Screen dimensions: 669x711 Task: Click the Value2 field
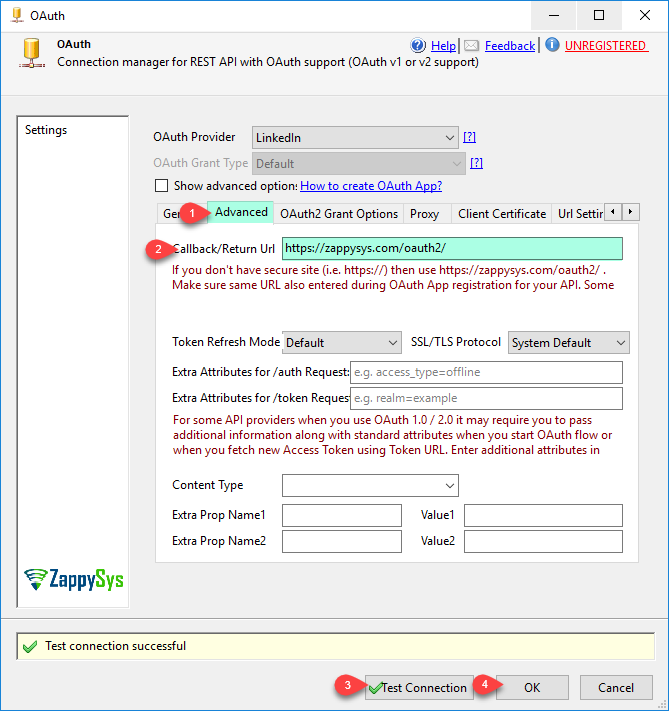point(543,541)
